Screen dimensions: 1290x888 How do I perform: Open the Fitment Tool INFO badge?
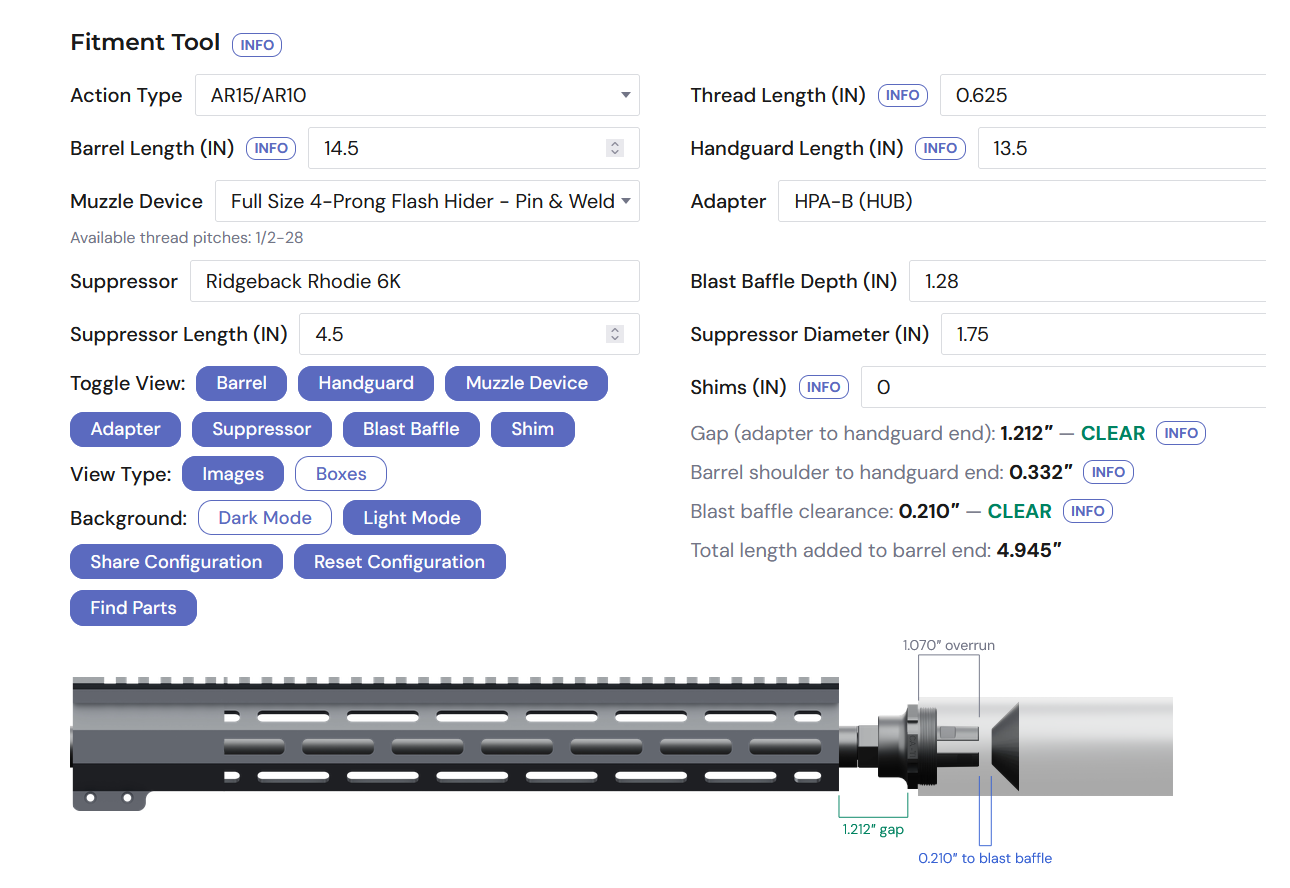pos(257,45)
